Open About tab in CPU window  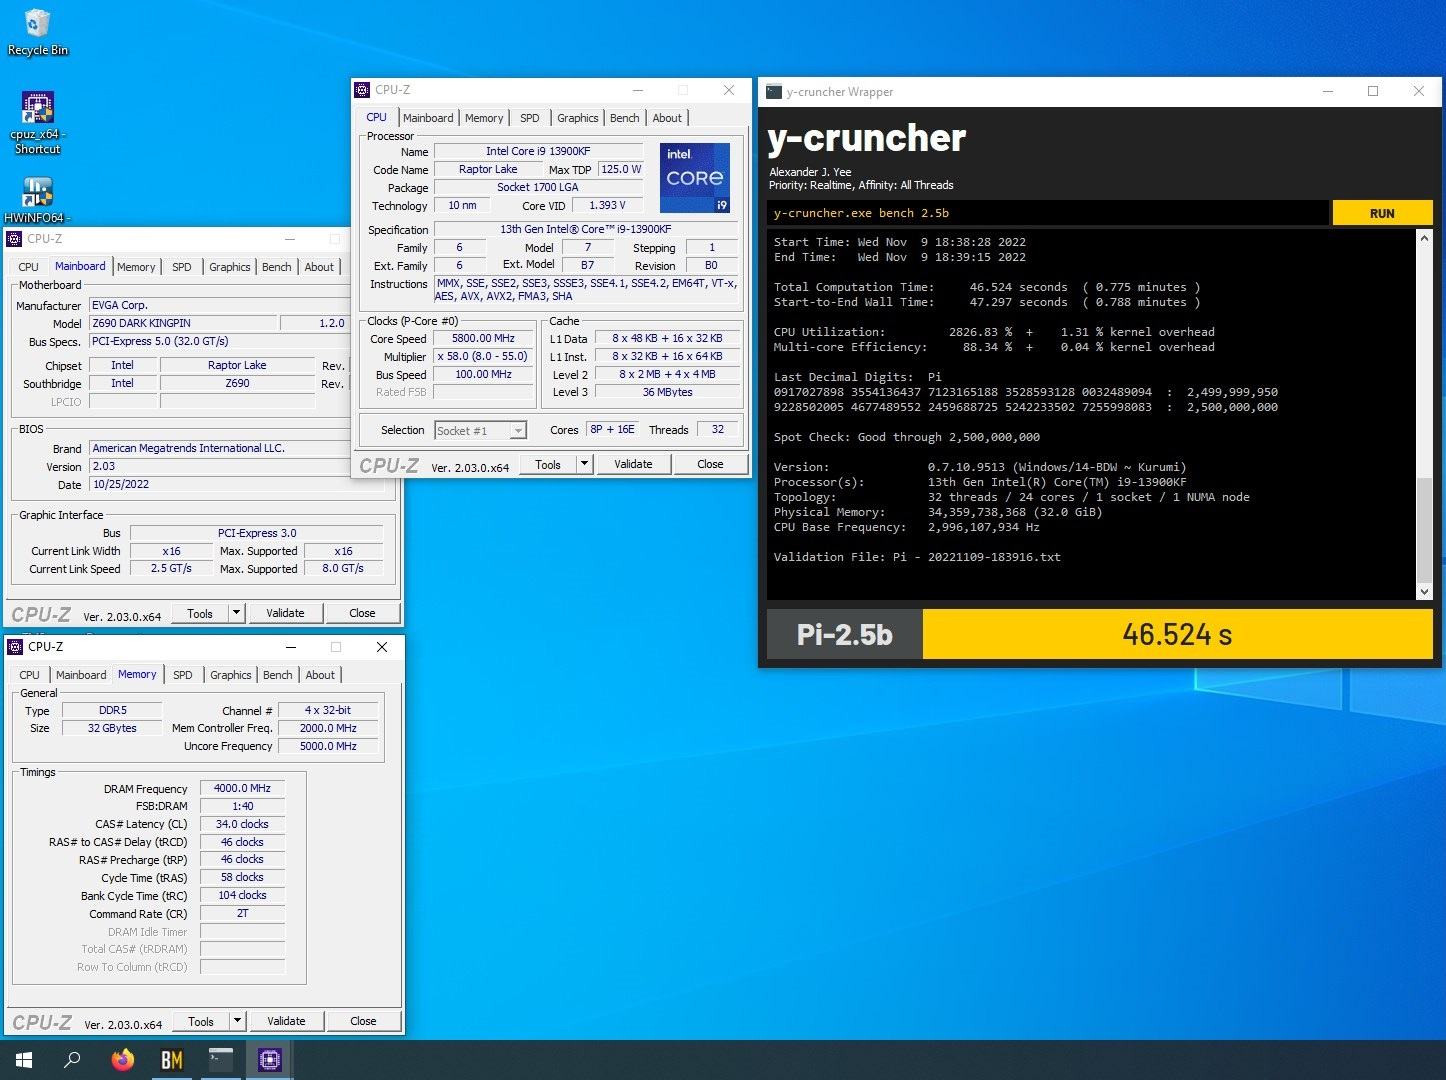click(x=667, y=118)
